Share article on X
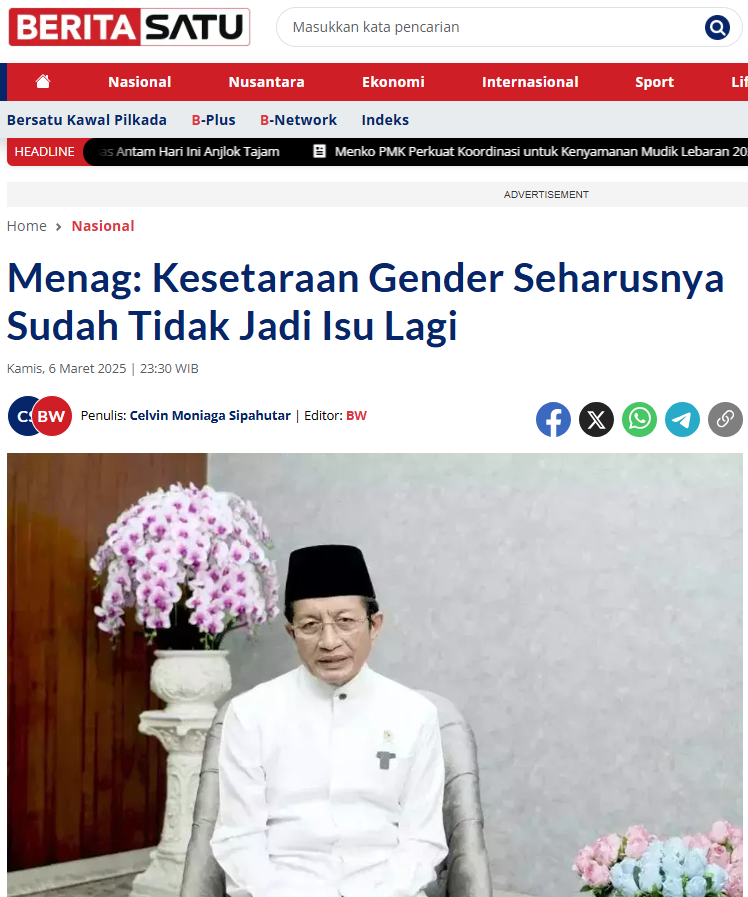Viewport: 748px width, 897px height. [596, 419]
